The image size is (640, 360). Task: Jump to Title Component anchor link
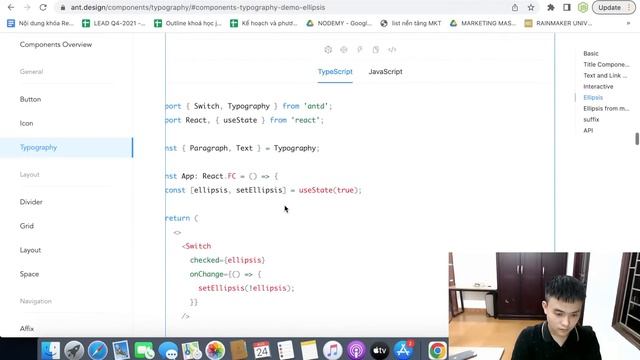pos(606,64)
